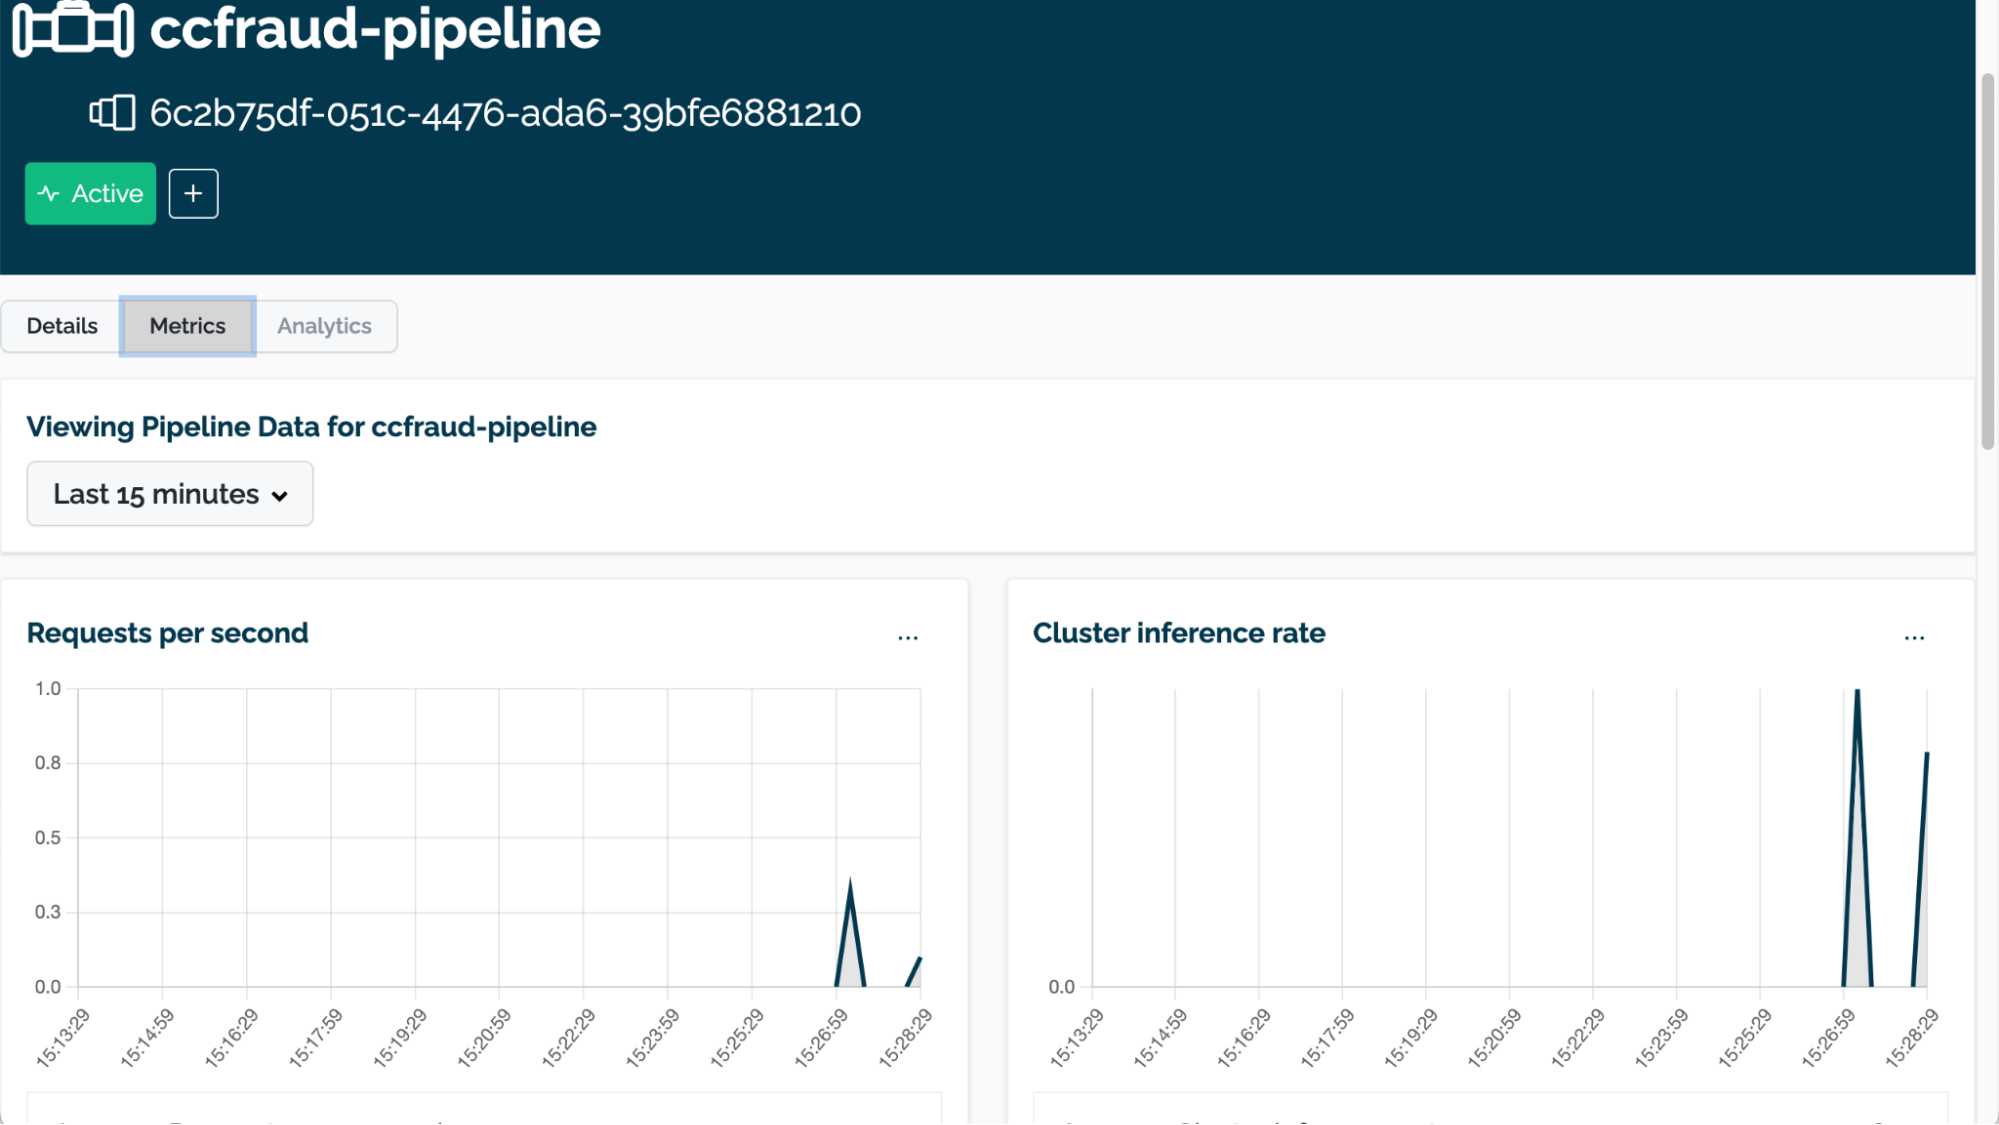
Task: Click the pipeline UUID text
Action: pyautogui.click(x=505, y=113)
